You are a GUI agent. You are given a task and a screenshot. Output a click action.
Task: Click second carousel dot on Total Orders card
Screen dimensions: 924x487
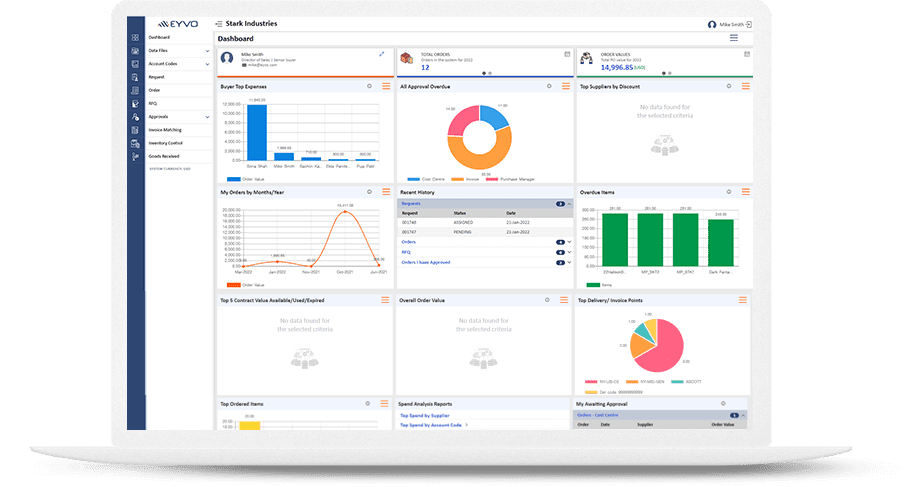point(490,73)
